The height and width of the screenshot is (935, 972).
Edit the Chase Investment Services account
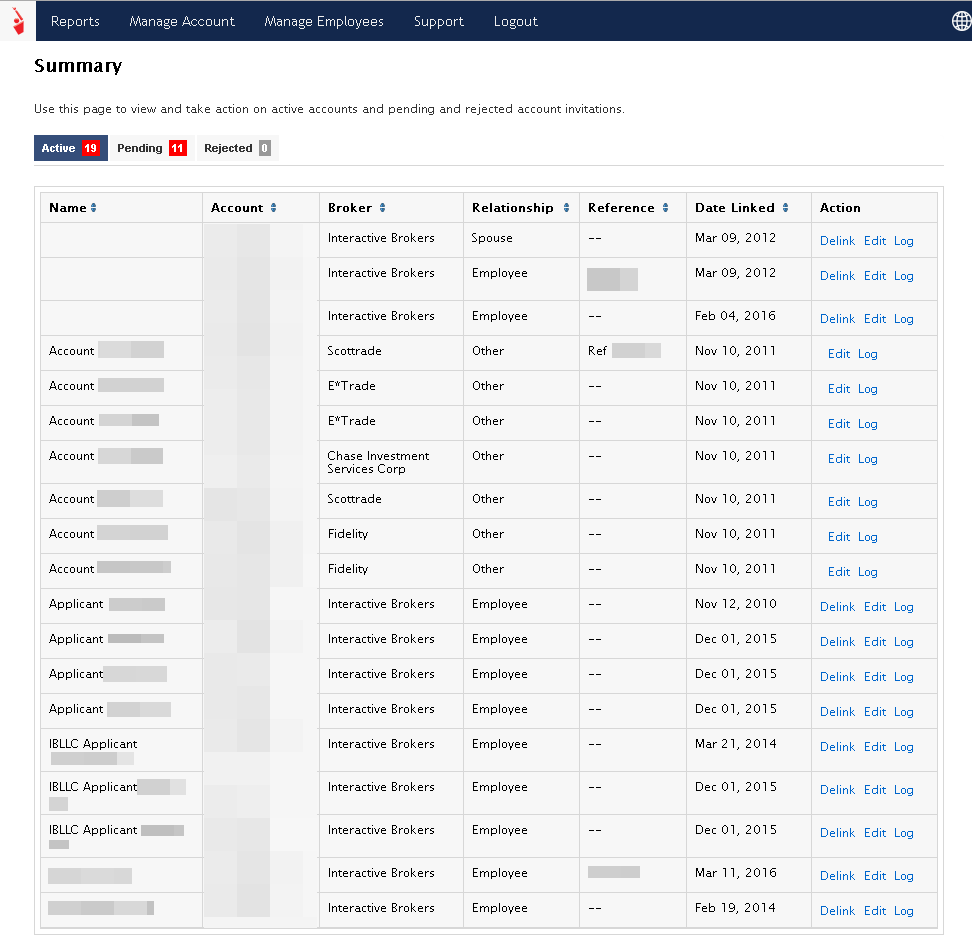(x=839, y=459)
